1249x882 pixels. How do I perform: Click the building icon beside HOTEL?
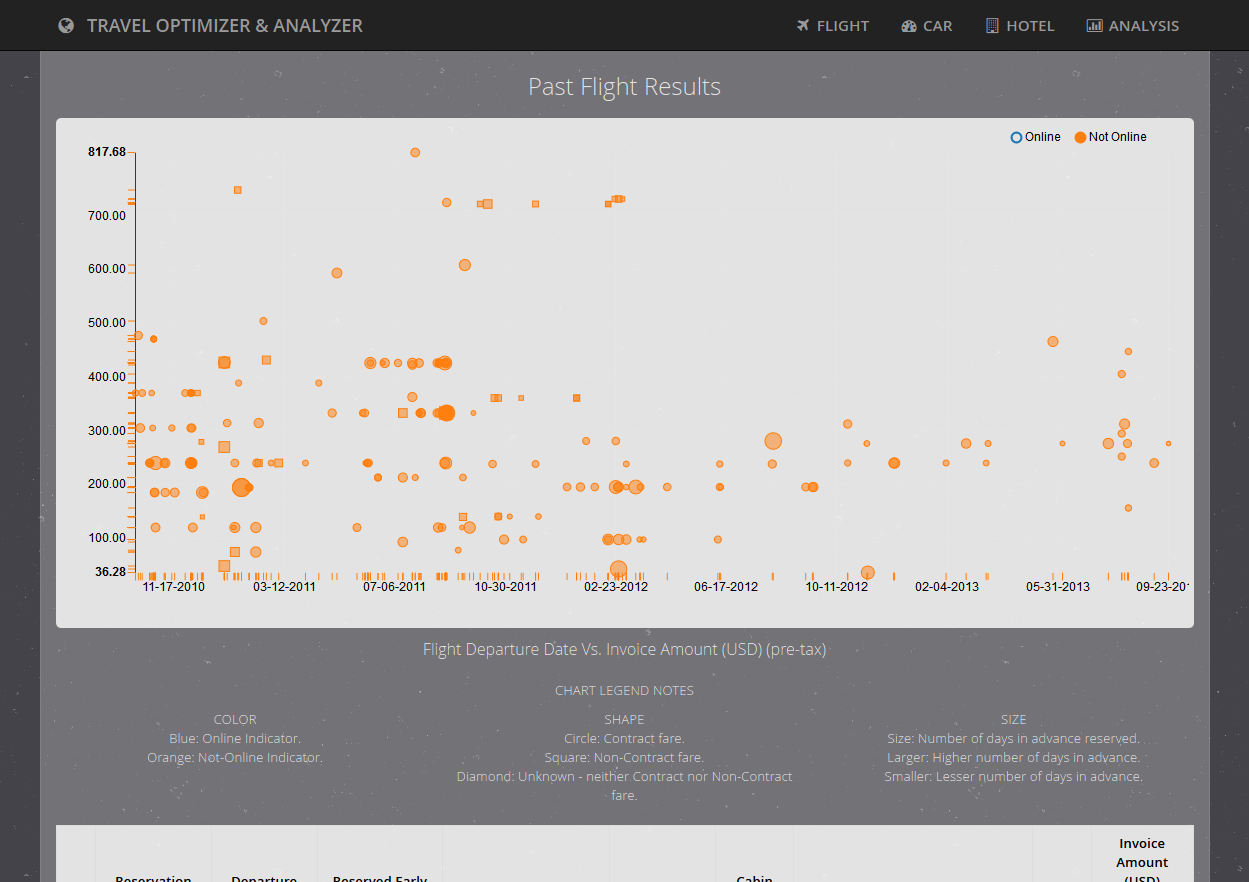pyautogui.click(x=992, y=26)
